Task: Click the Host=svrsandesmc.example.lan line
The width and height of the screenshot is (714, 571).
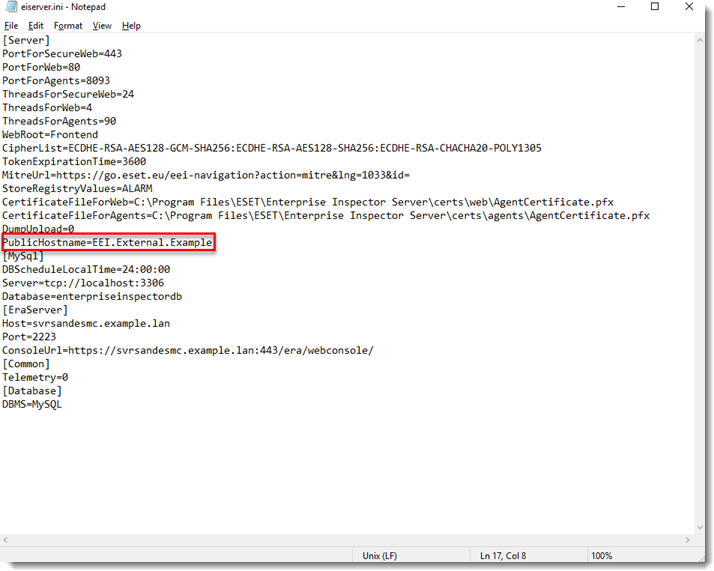Action: tap(86, 324)
